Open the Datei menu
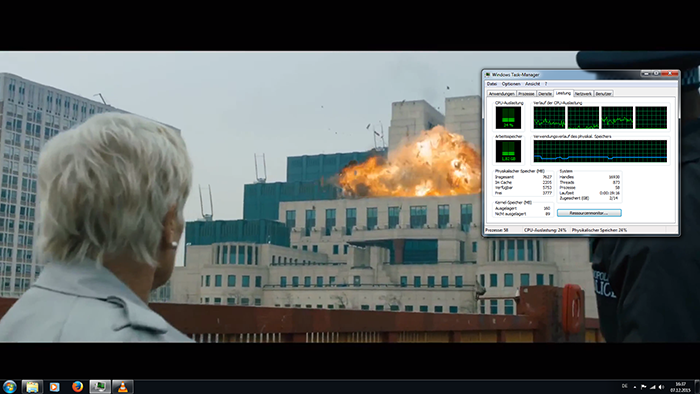 [492, 84]
